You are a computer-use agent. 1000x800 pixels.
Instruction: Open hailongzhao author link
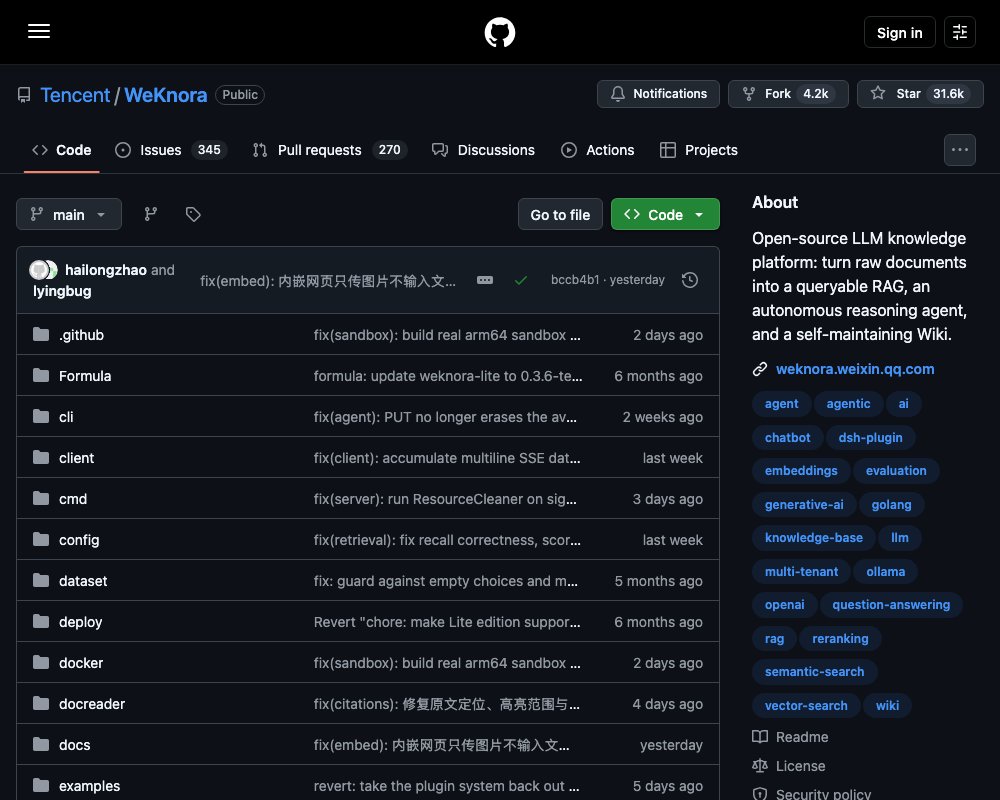(x=106, y=270)
